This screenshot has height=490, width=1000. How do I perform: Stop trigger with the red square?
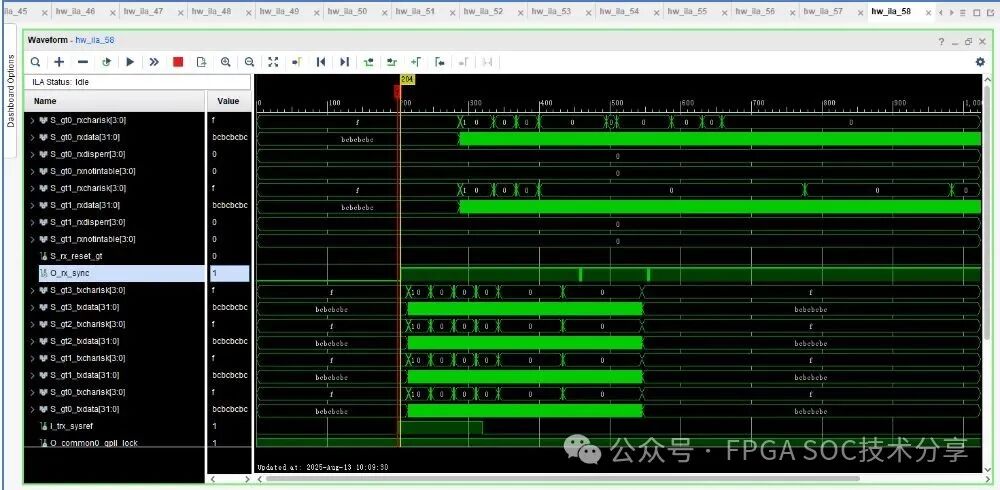point(178,62)
